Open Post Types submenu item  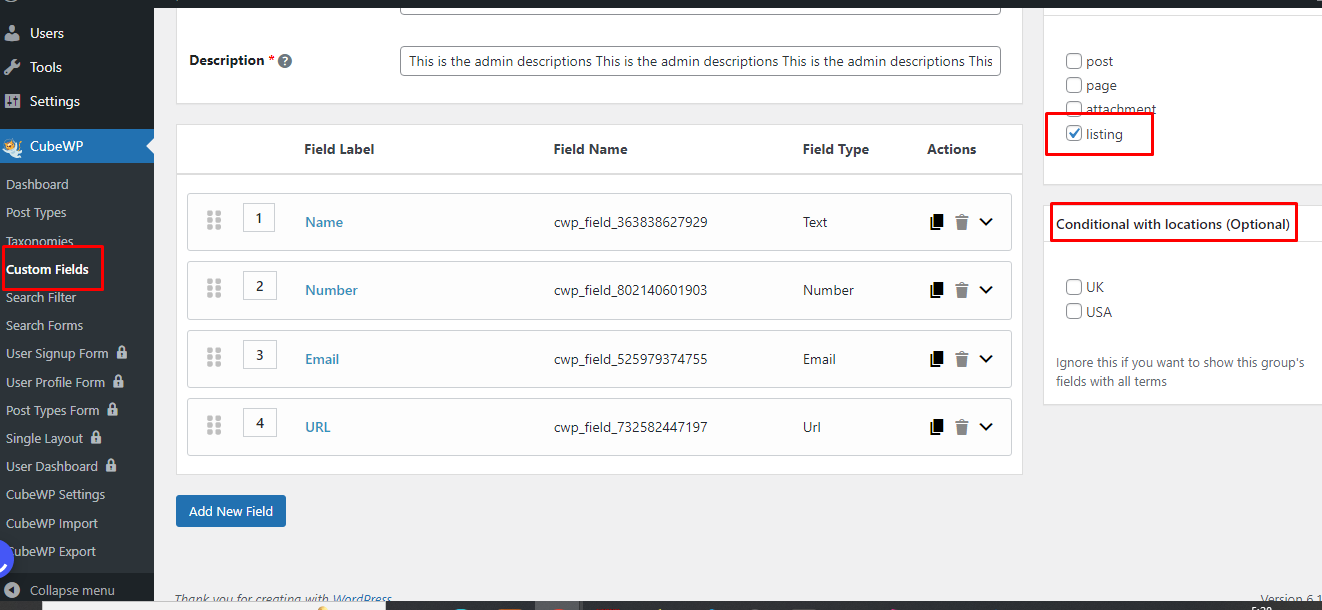(36, 212)
